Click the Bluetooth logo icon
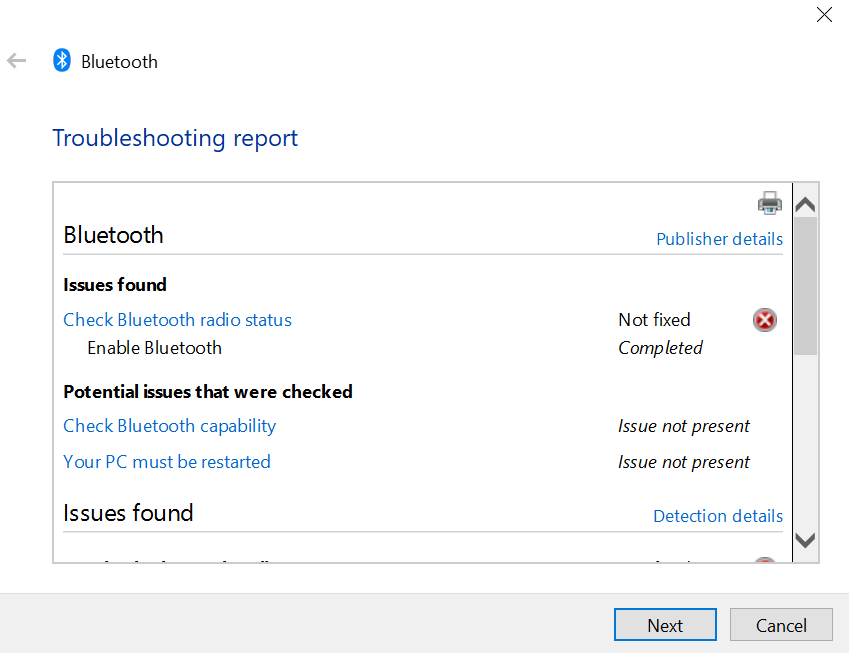Screen dimensions: 849x653 tap(62, 60)
